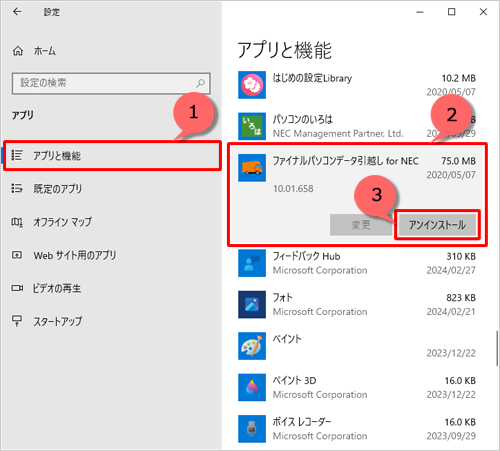
Task: Click the 10.2 MB size value
Action: click(459, 78)
